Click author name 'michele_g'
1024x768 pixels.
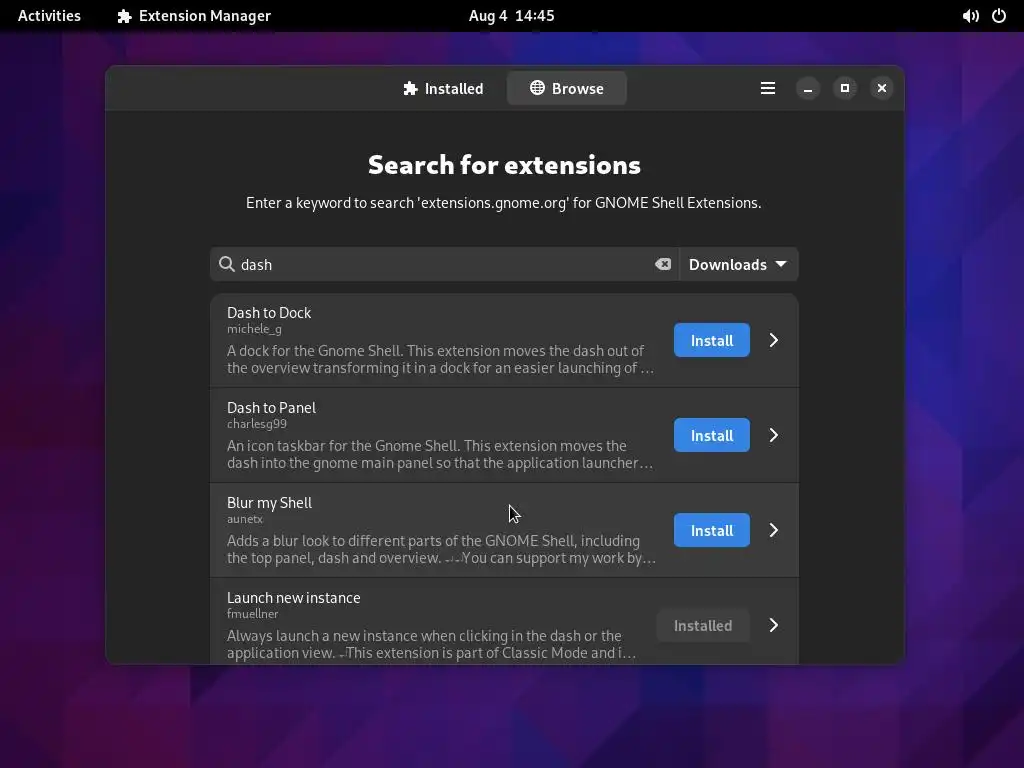tap(254, 329)
